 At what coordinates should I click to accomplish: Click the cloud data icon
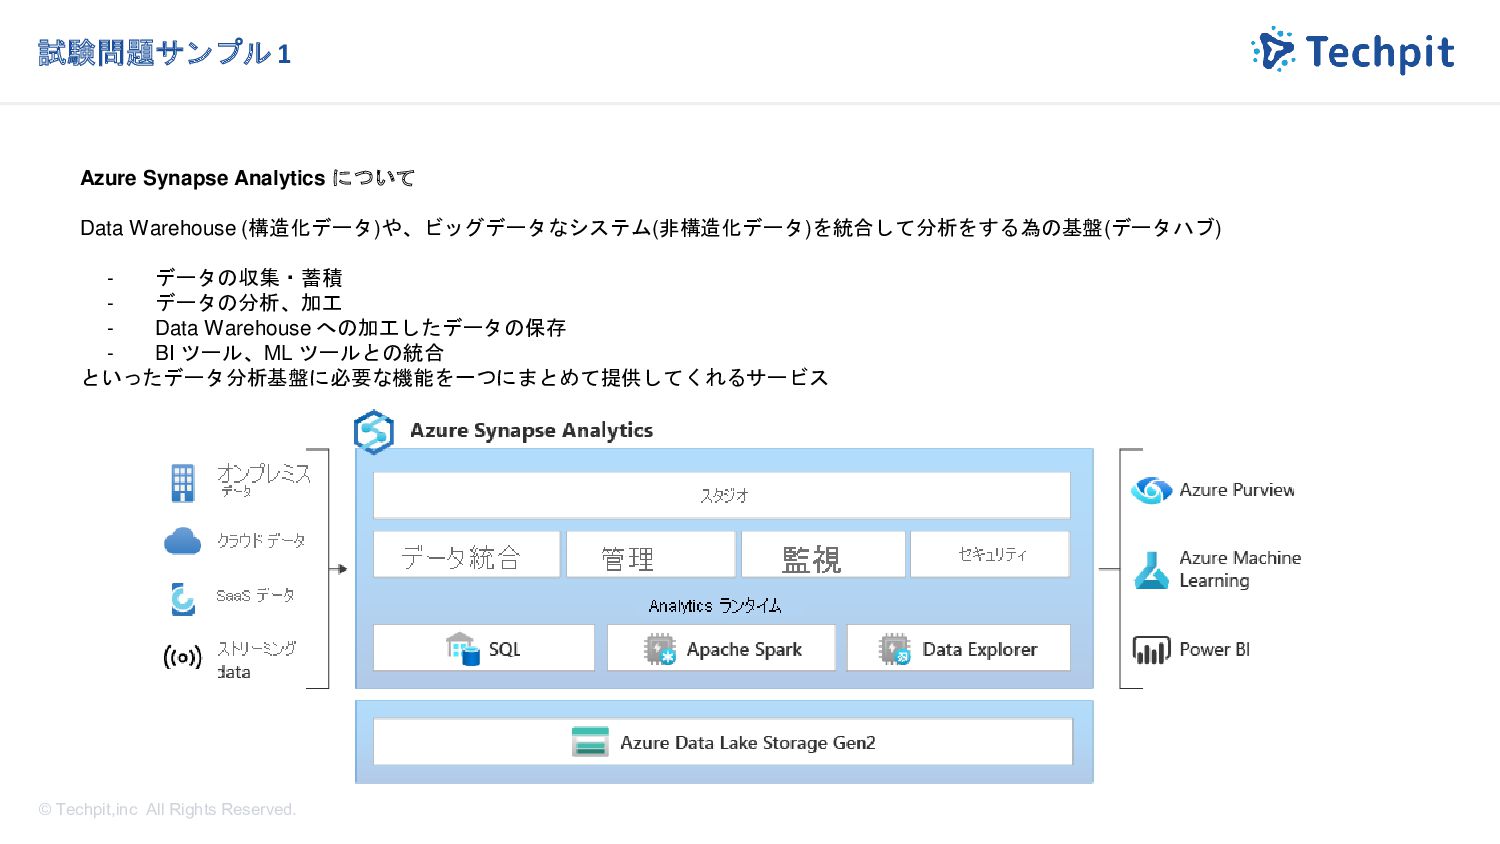[x=183, y=541]
